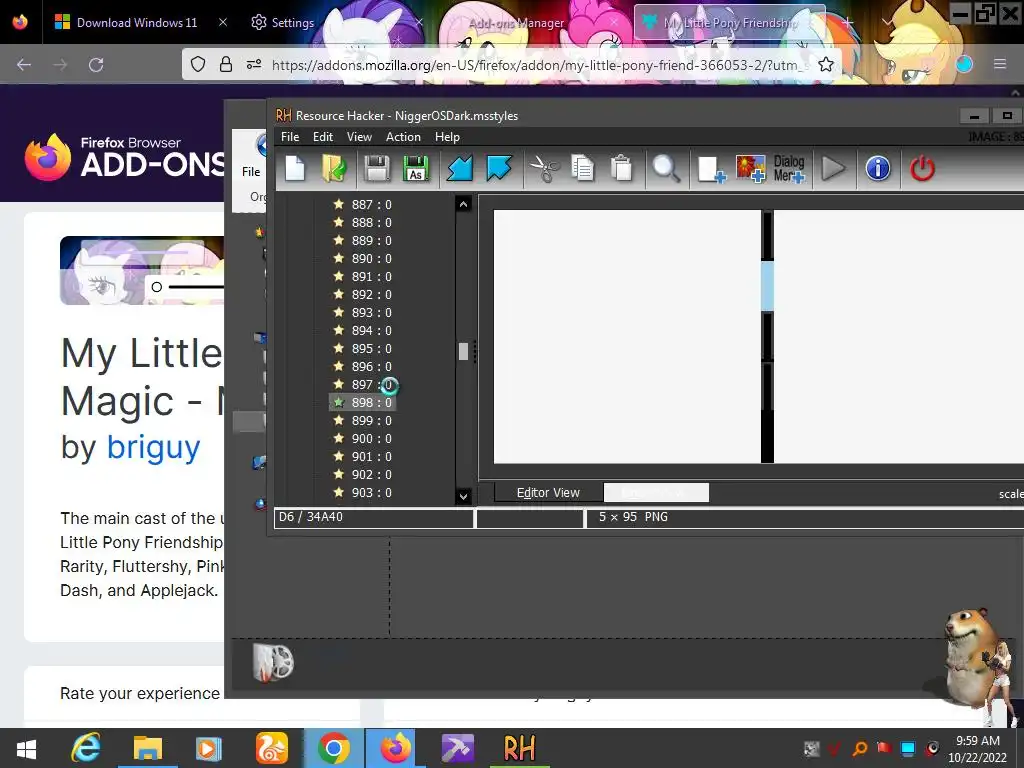This screenshot has height=768, width=1024.
Task: Switch to the Editor View tab
Action: [549, 492]
